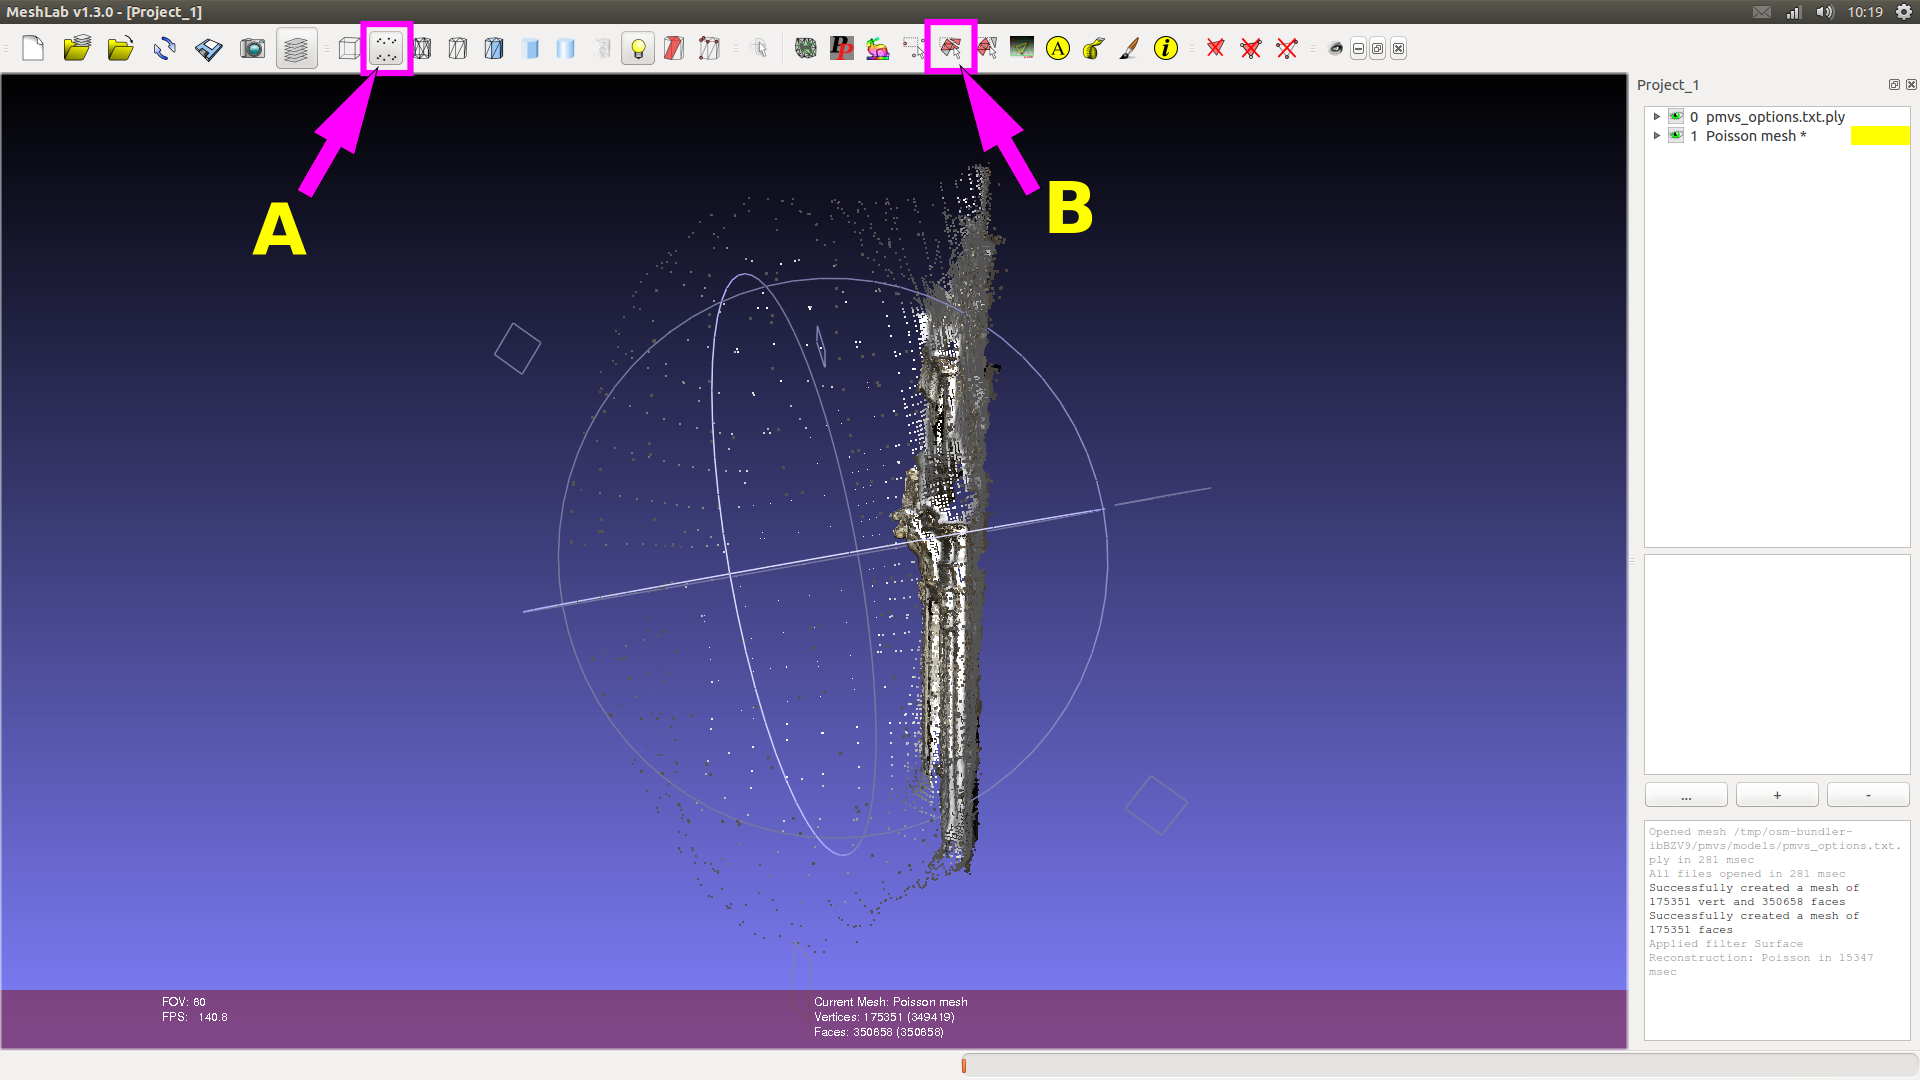Screen dimensions: 1920x1080
Task: Click the yellow circled A tool
Action: [x=1058, y=48]
